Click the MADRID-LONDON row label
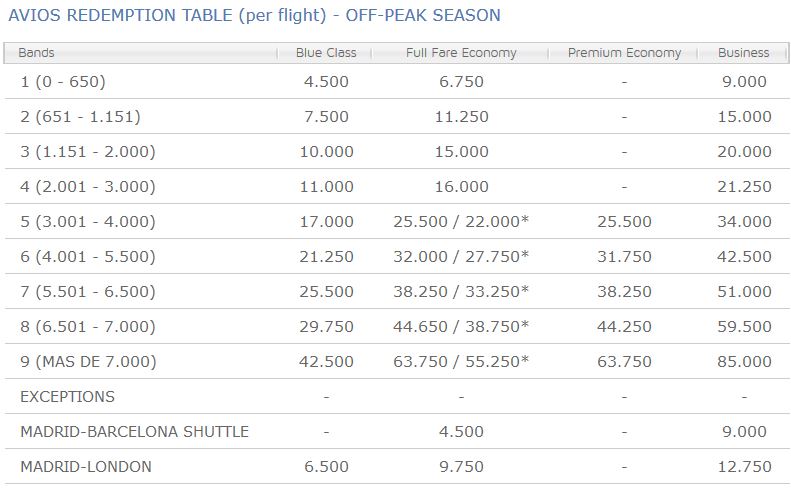Image resolution: width=791 pixels, height=491 pixels. tap(86, 467)
